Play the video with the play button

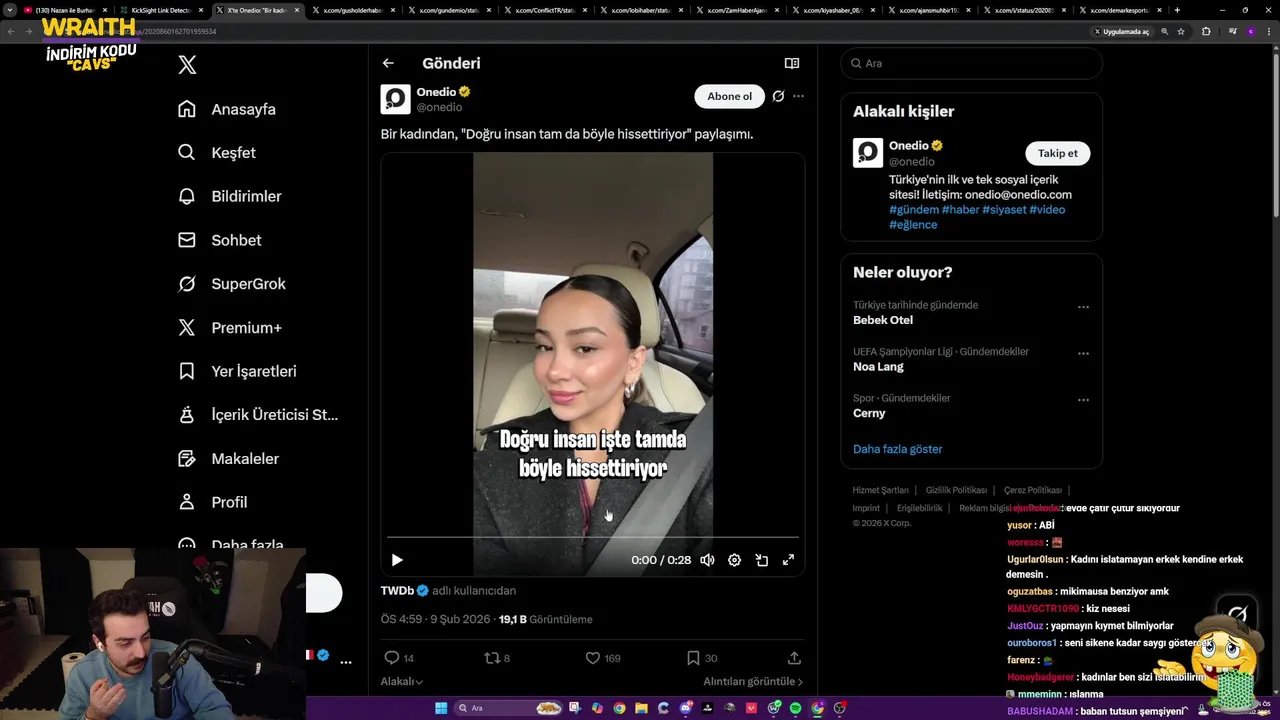pyautogui.click(x=397, y=560)
